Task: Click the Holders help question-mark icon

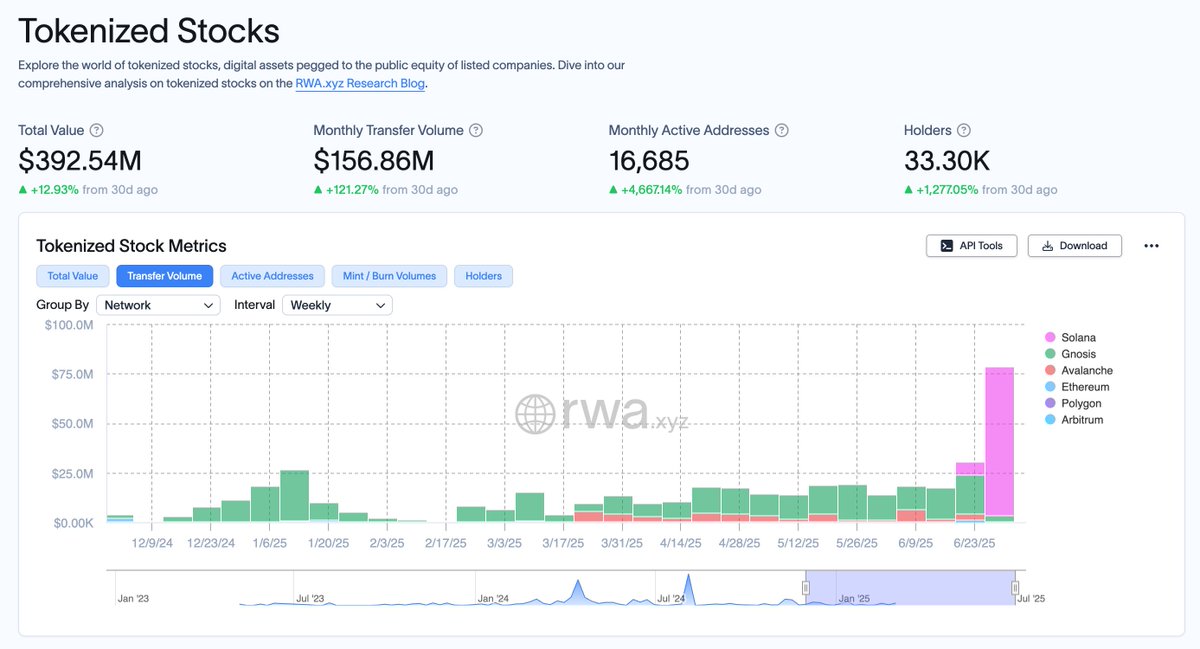Action: point(963,131)
